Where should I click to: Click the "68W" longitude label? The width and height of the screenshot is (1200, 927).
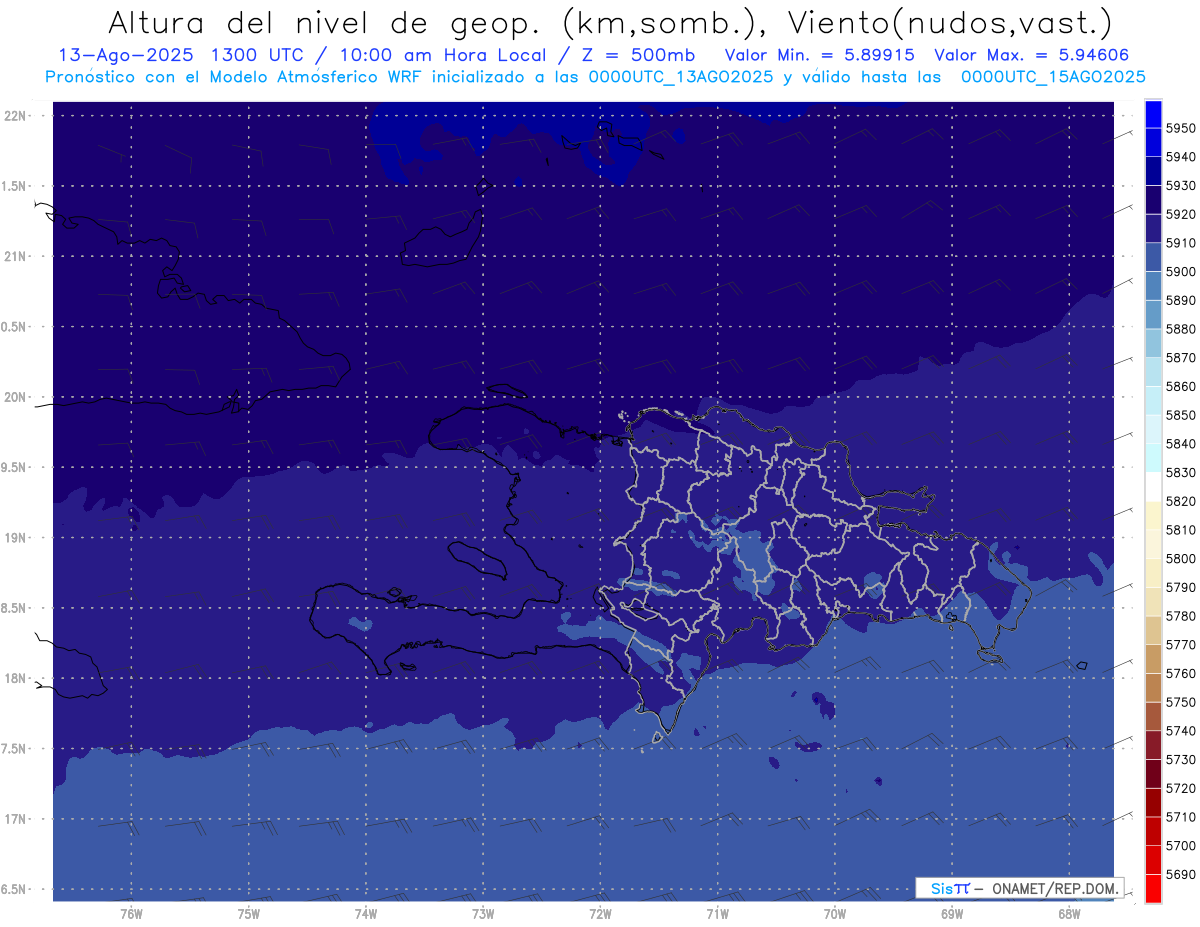[x=1069, y=914]
